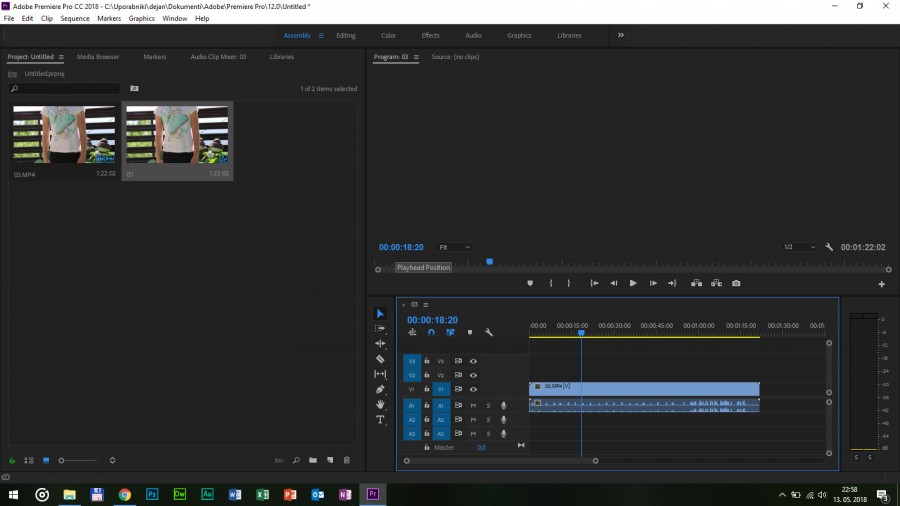Expand the workspace overflow chevron
This screenshot has width=900, height=506.
click(x=621, y=35)
